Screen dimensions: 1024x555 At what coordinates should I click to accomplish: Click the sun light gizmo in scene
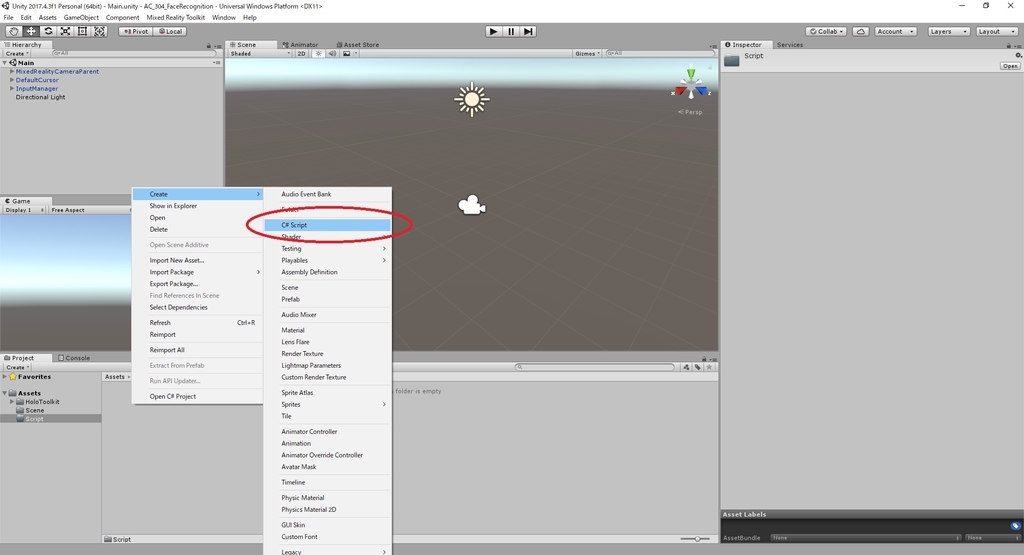[472, 99]
